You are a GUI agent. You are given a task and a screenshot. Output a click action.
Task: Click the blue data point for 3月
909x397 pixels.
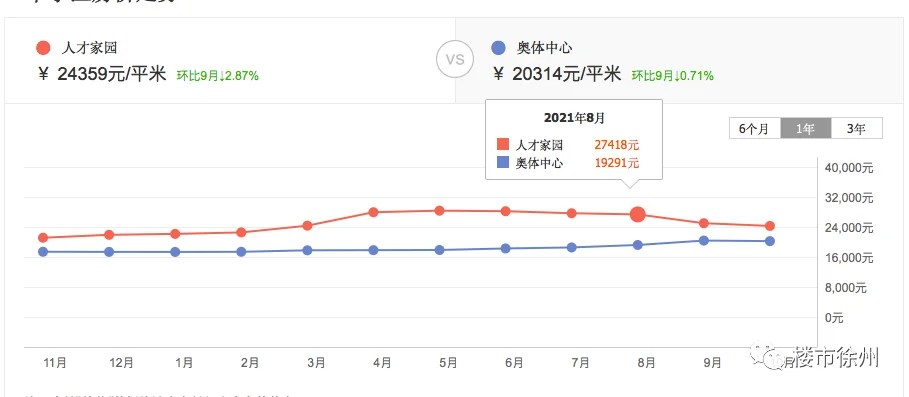point(307,250)
